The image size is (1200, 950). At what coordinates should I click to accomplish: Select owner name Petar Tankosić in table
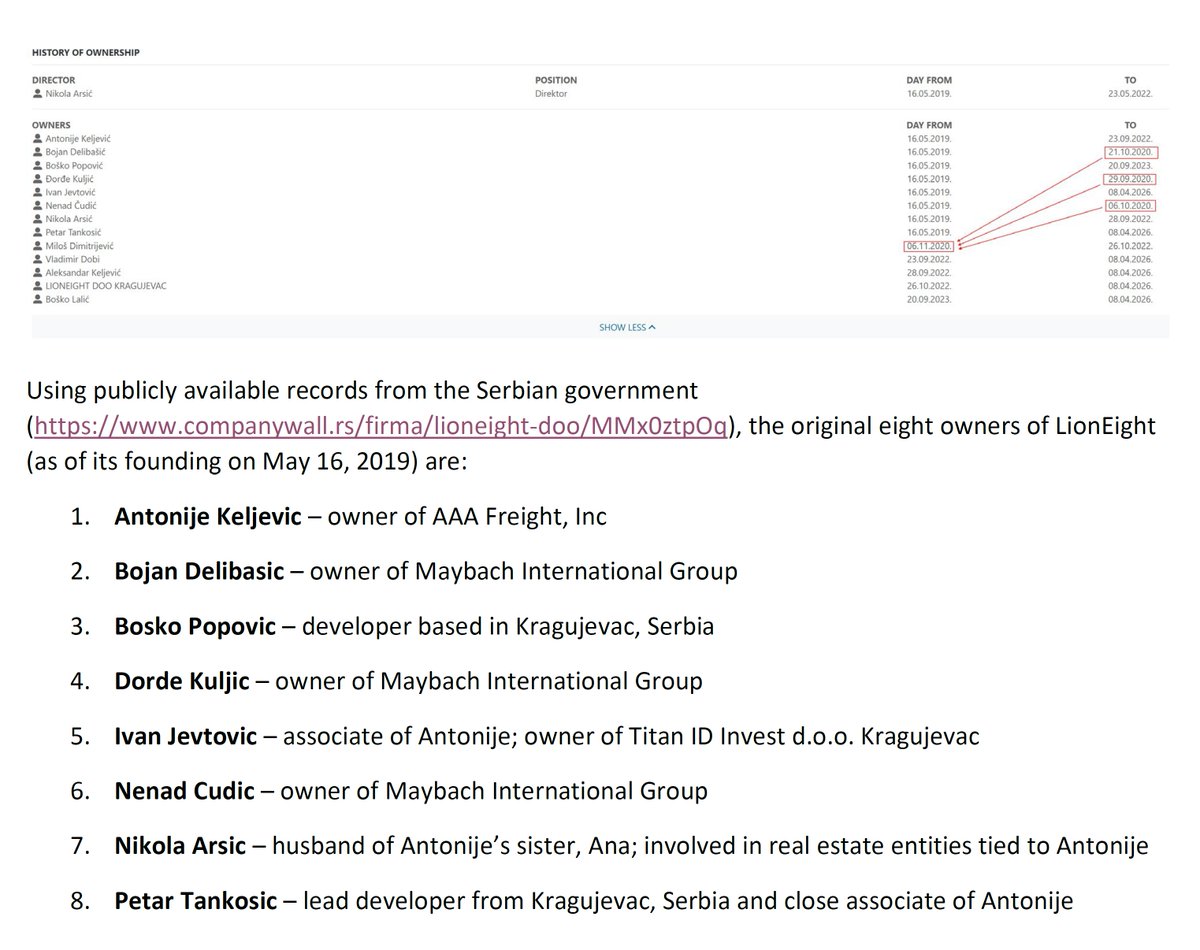click(74, 232)
